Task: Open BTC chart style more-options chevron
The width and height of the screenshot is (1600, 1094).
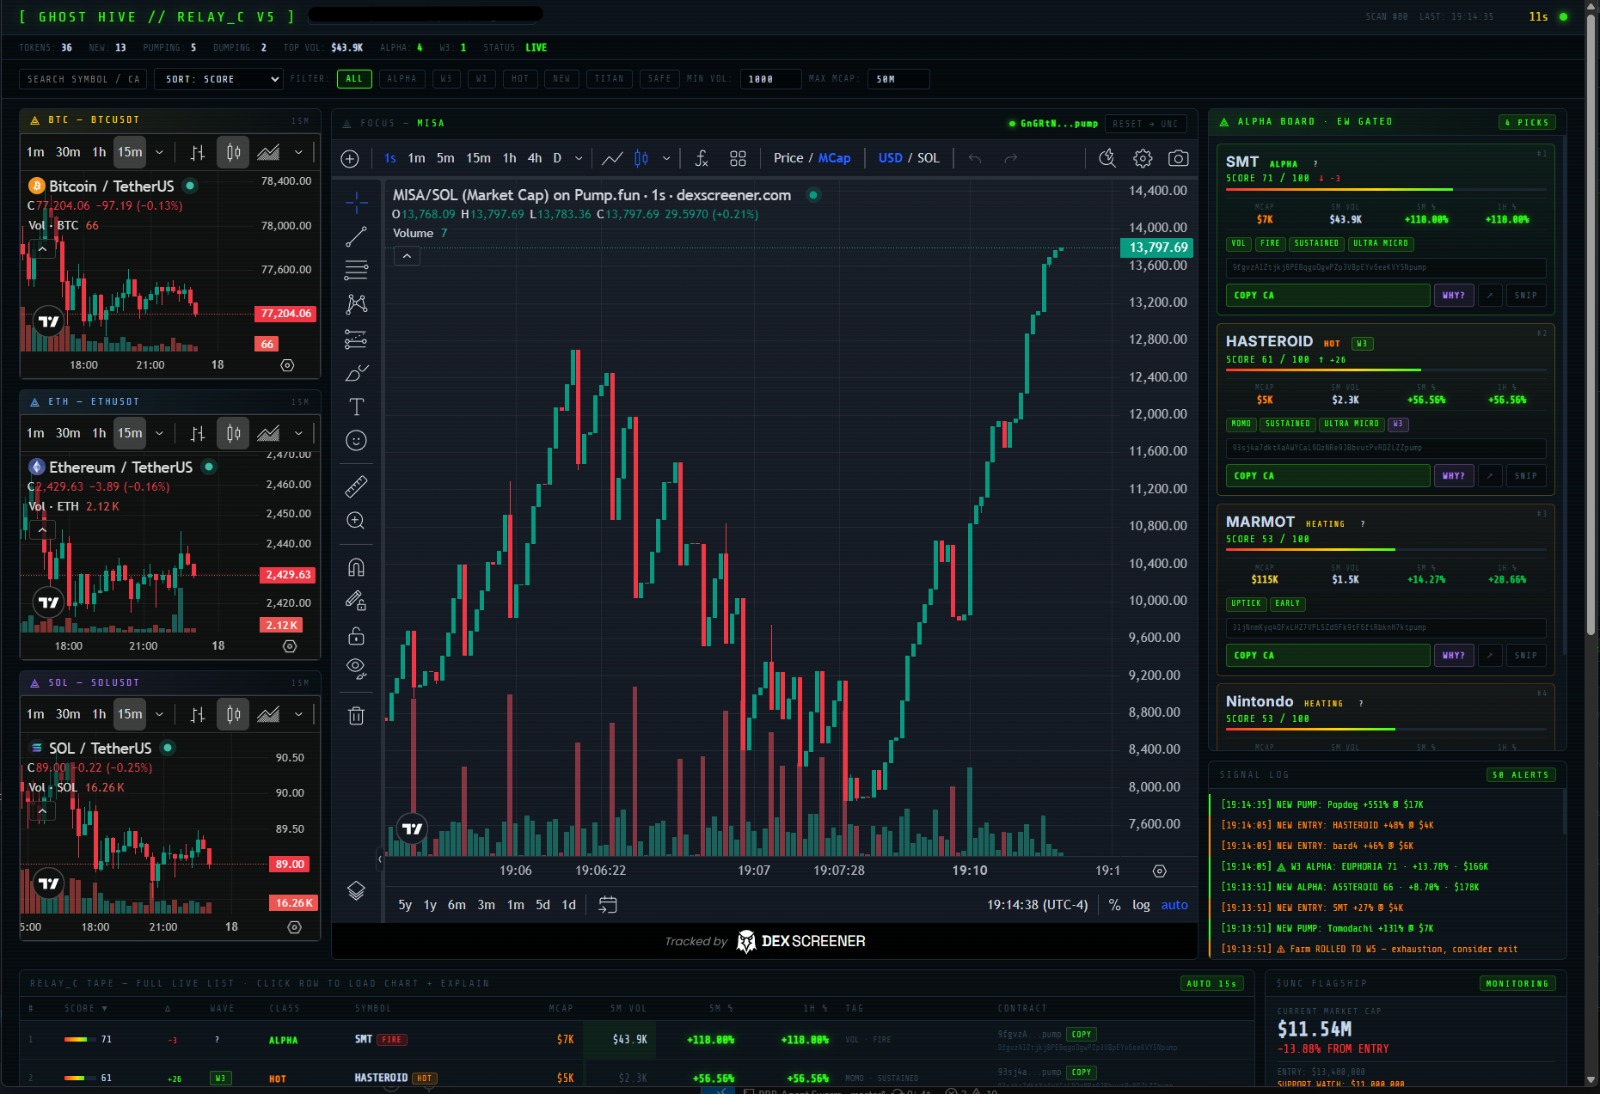Action: pyautogui.click(x=298, y=152)
